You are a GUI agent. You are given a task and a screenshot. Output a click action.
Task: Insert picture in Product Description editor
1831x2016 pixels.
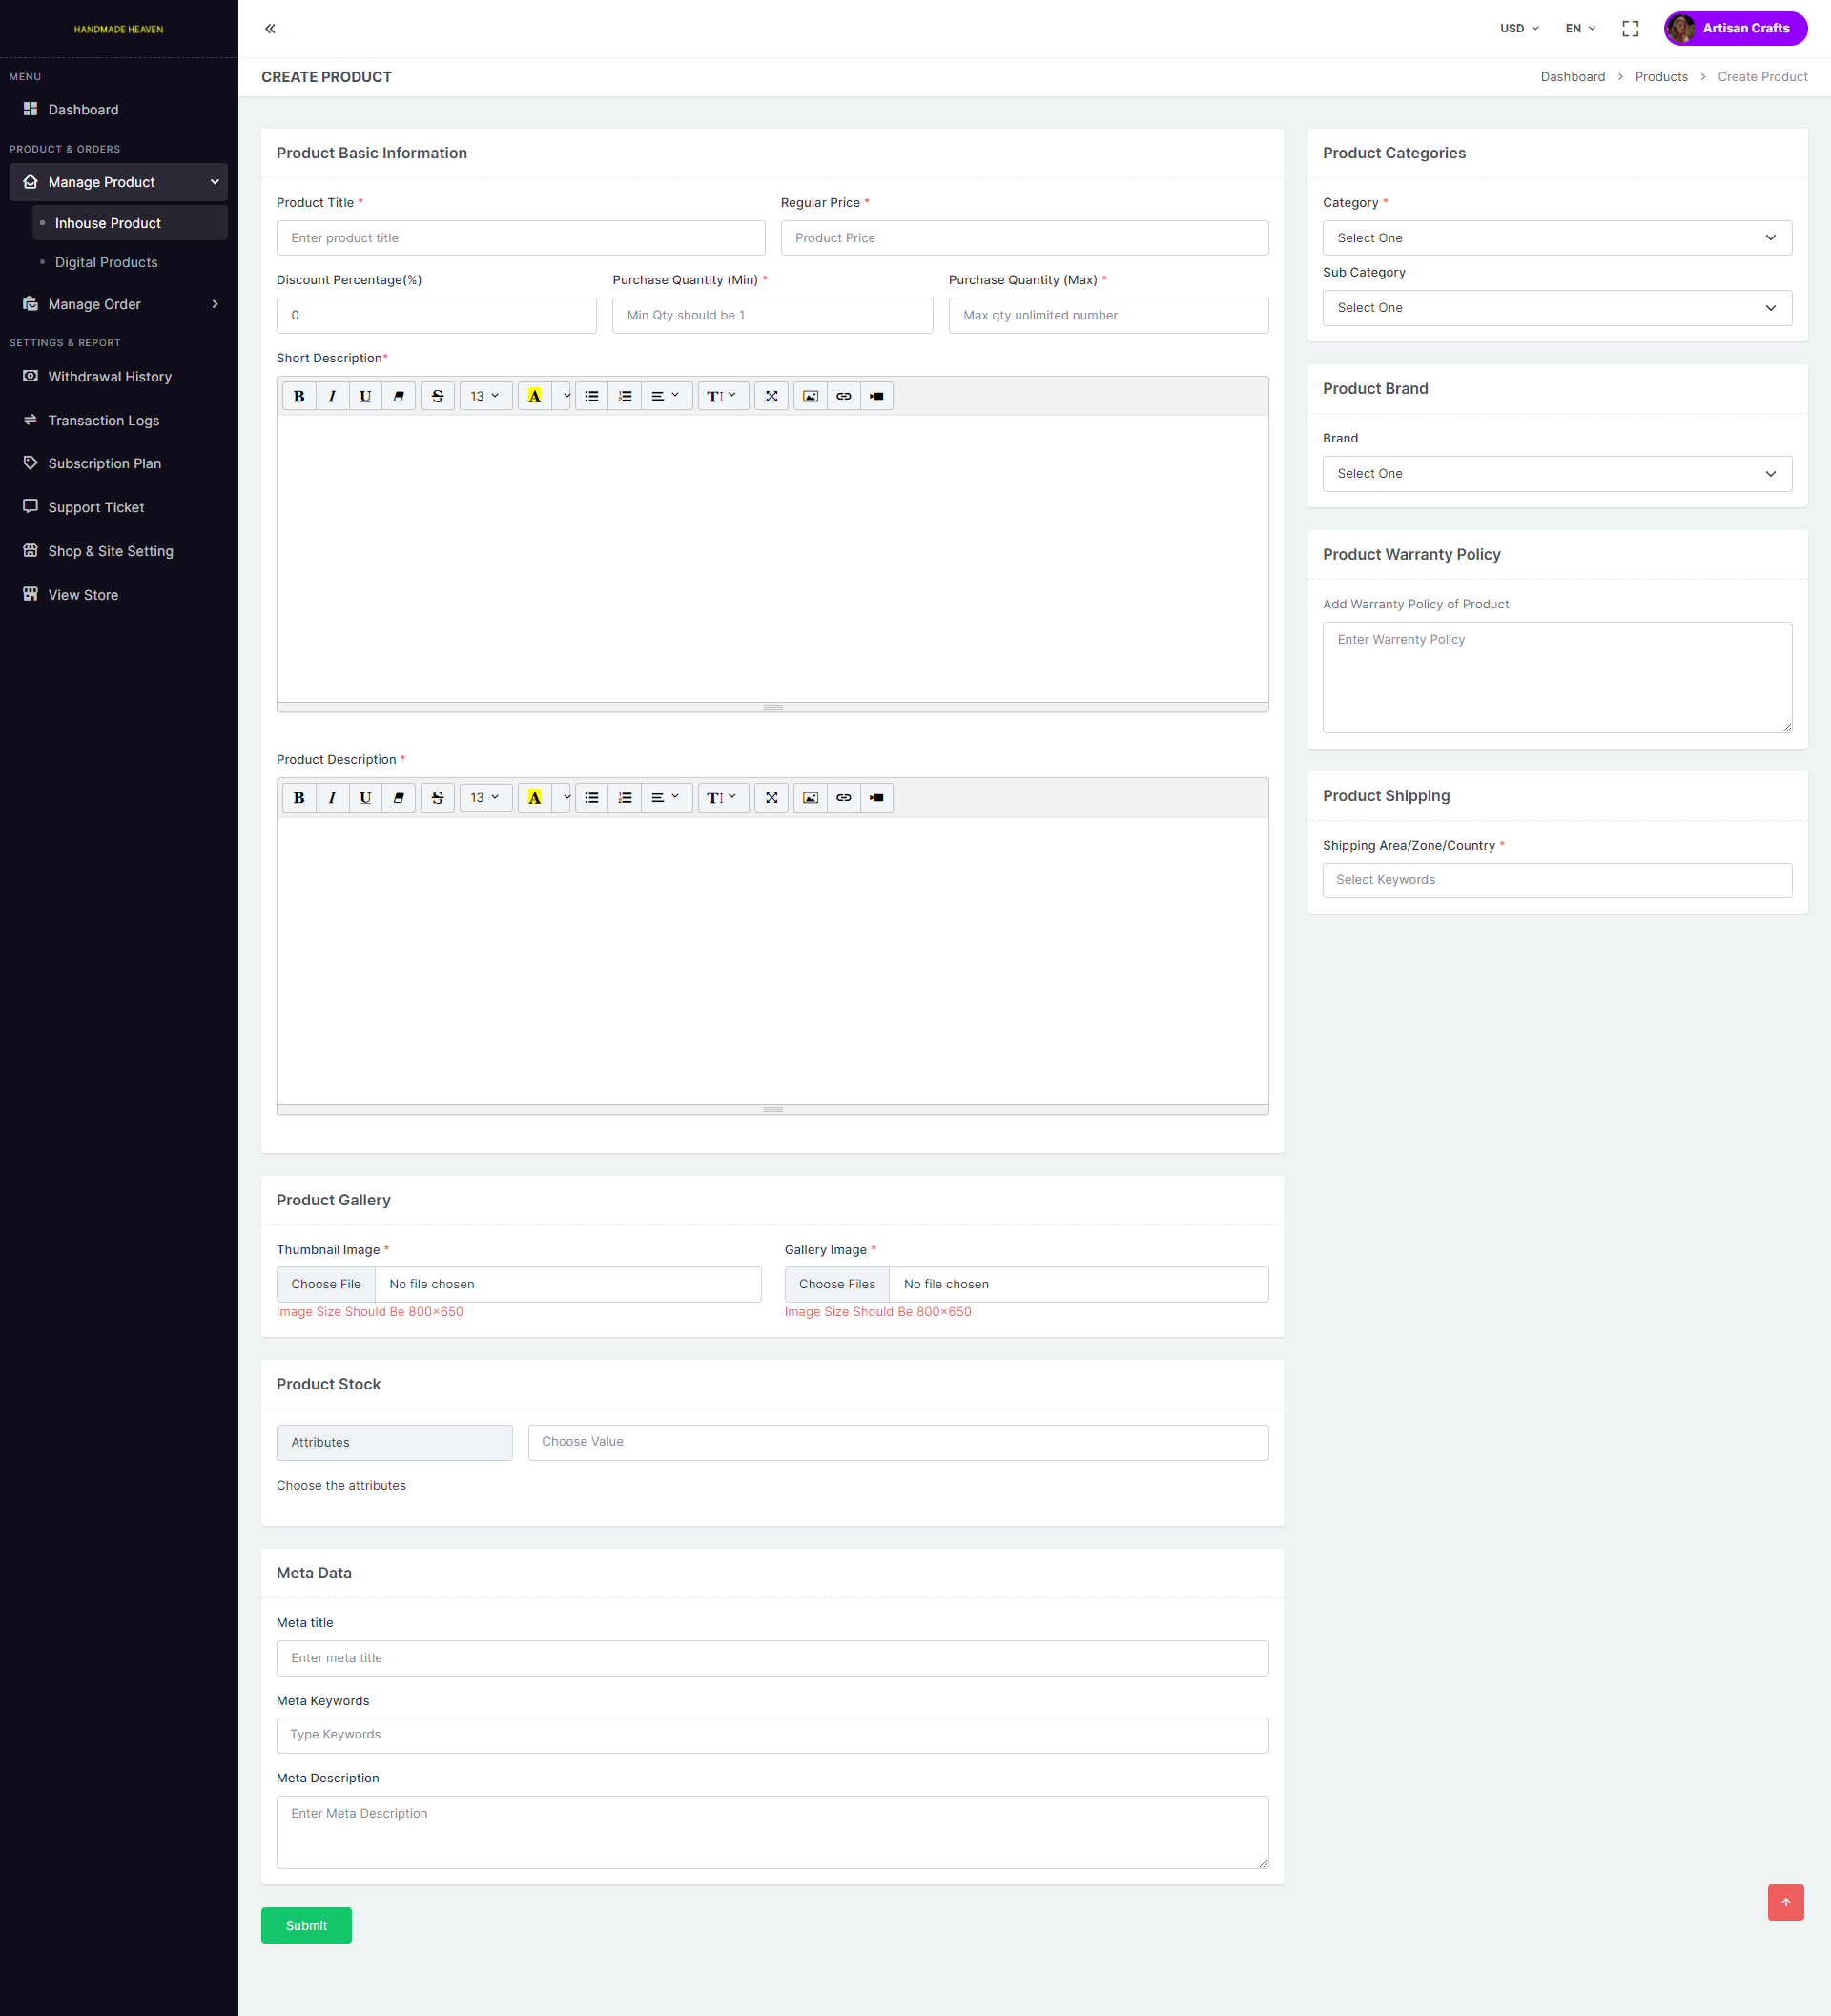tap(810, 797)
